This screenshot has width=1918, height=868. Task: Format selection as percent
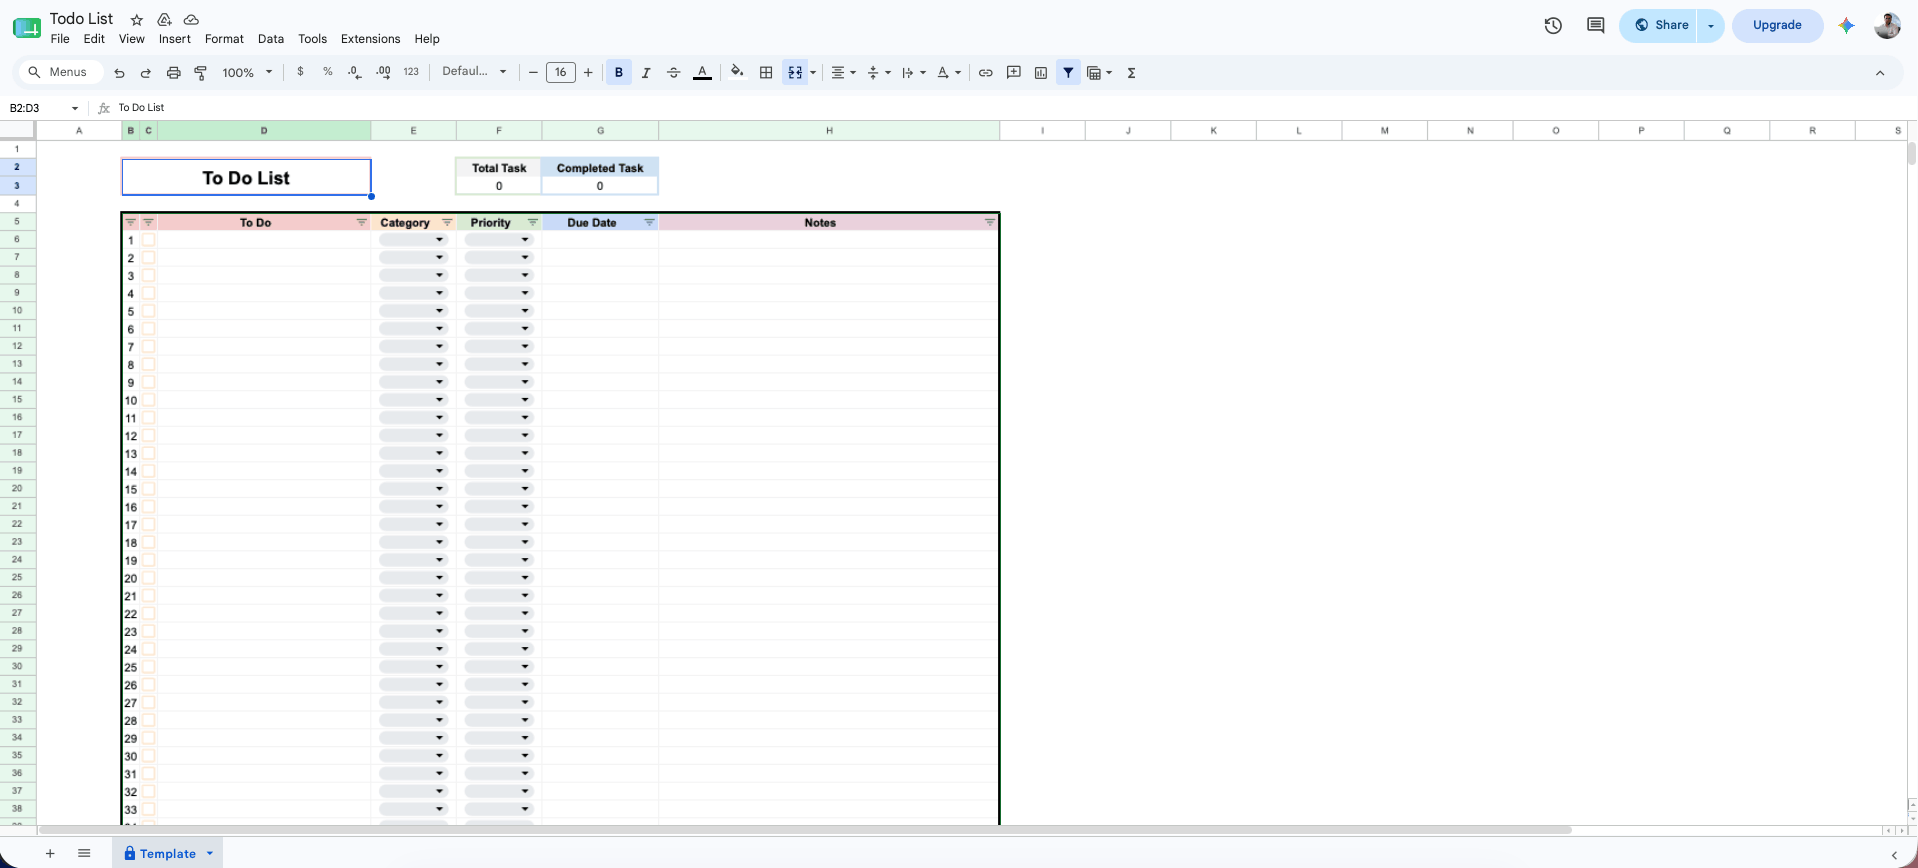pyautogui.click(x=327, y=72)
